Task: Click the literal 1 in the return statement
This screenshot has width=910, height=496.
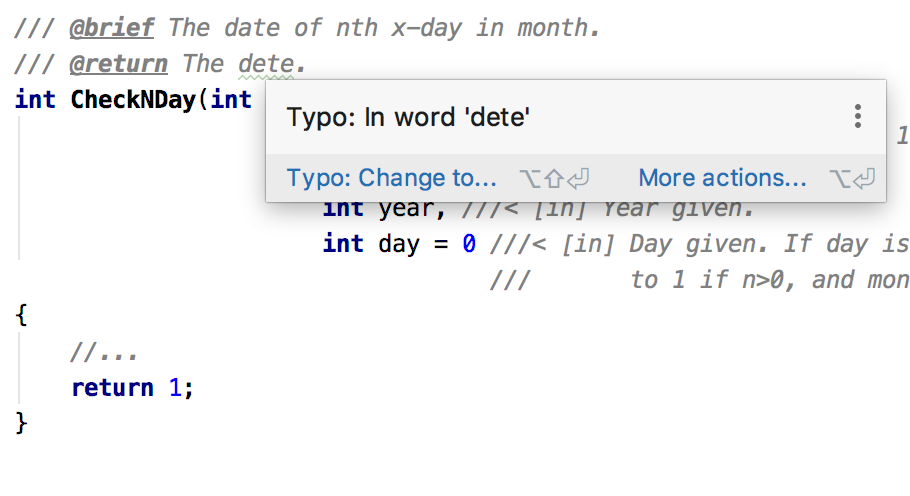Action: [x=174, y=388]
